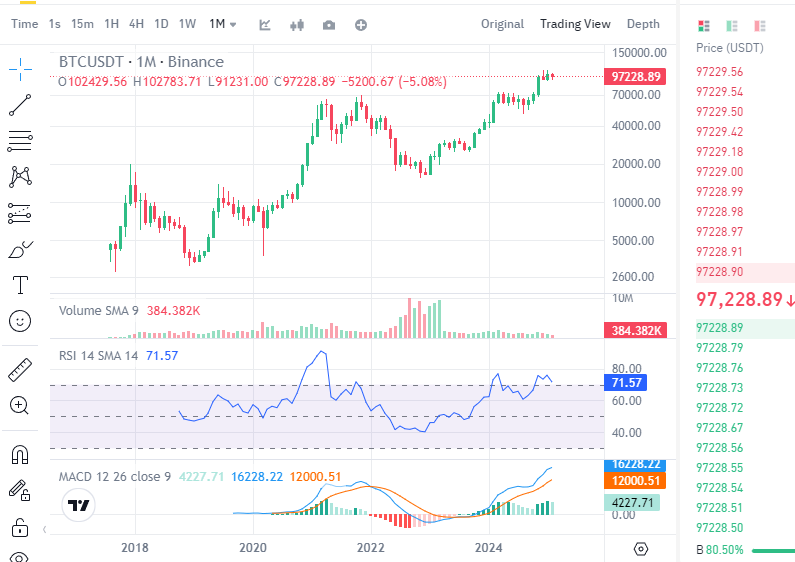Take a chart snapshot with camera icon
The width and height of the screenshot is (795, 562).
tap(329, 25)
